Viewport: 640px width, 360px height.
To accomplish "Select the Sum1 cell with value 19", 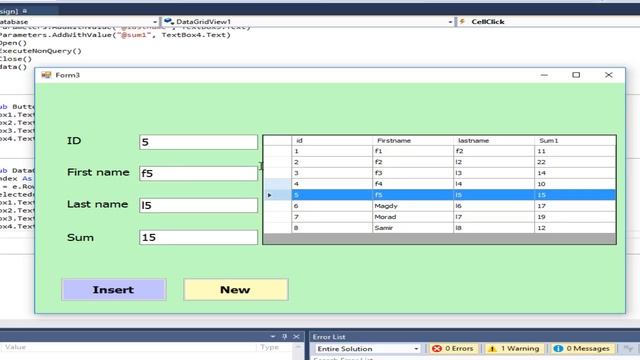I will pos(575,217).
